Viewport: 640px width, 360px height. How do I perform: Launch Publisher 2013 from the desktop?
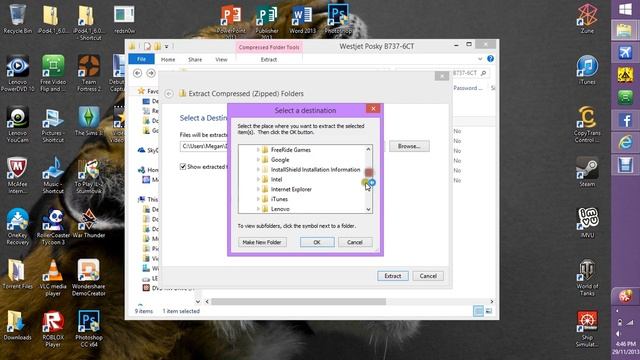(267, 20)
